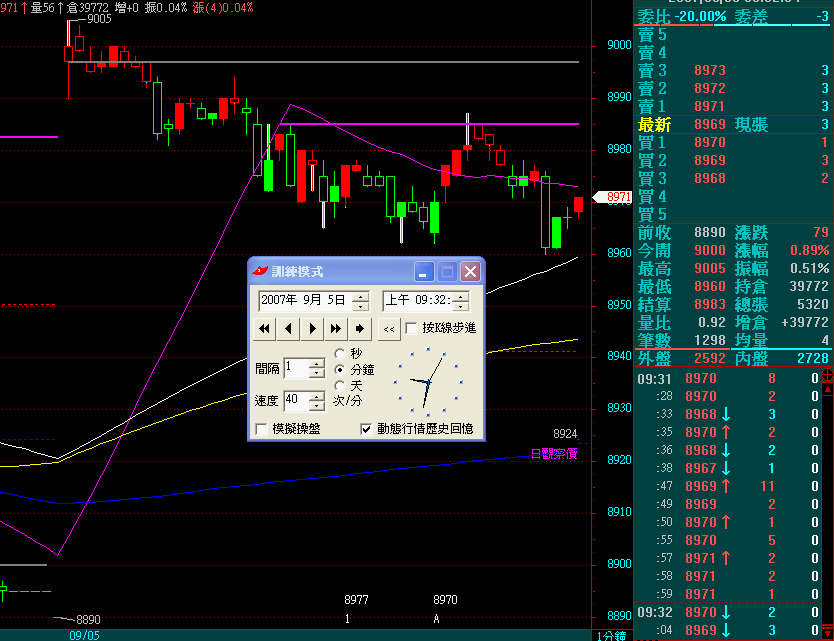Click the 漲幅 value 0.89%

pos(809,251)
